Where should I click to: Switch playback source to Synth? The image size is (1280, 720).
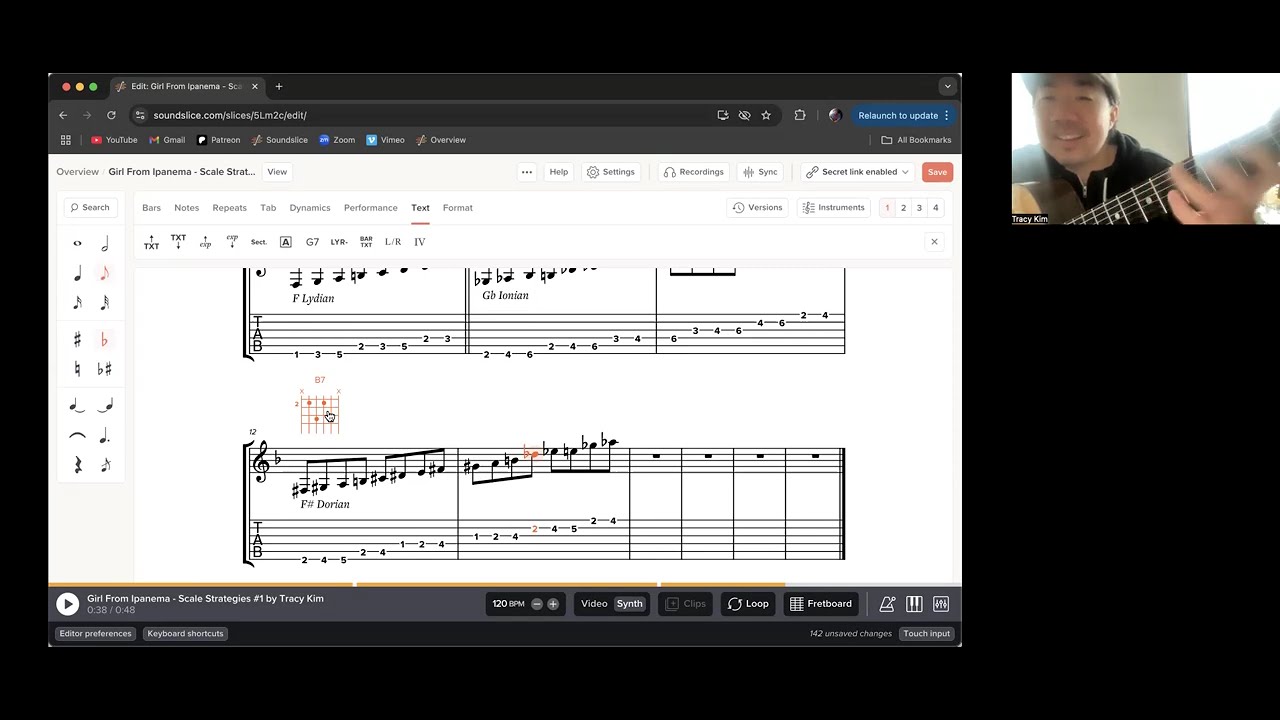(x=629, y=604)
